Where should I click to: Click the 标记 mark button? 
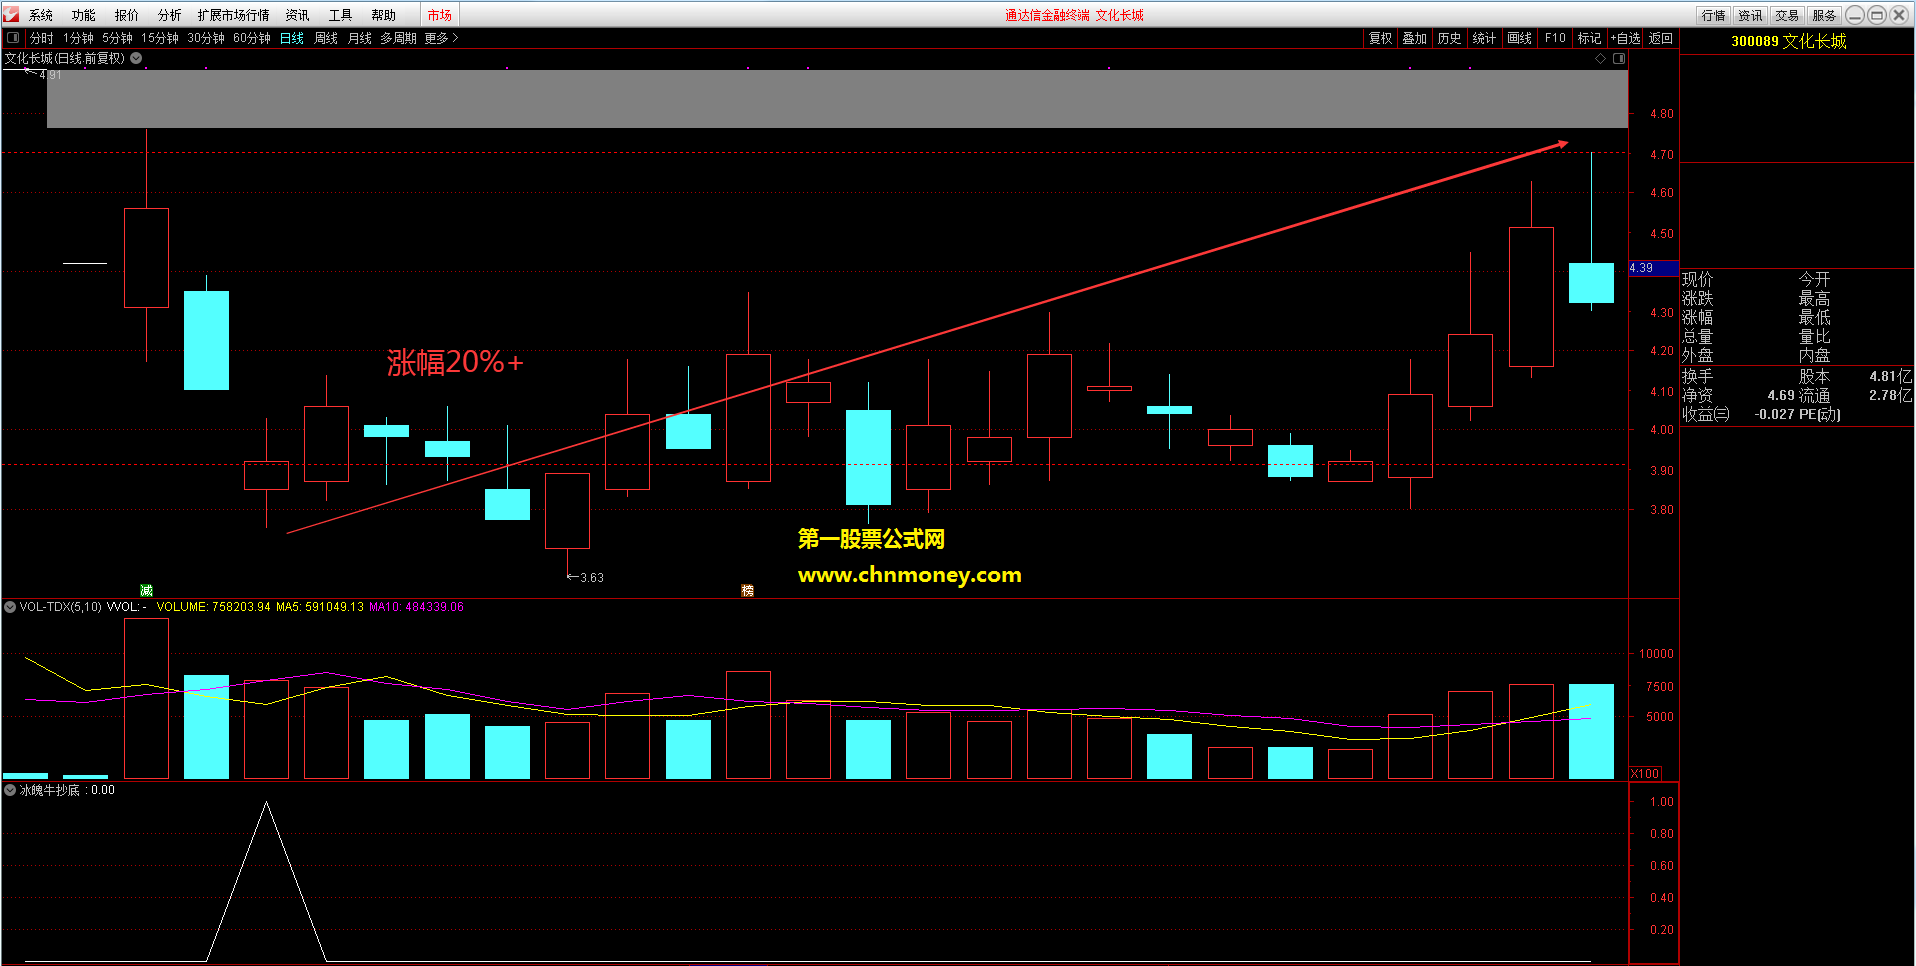(1589, 38)
